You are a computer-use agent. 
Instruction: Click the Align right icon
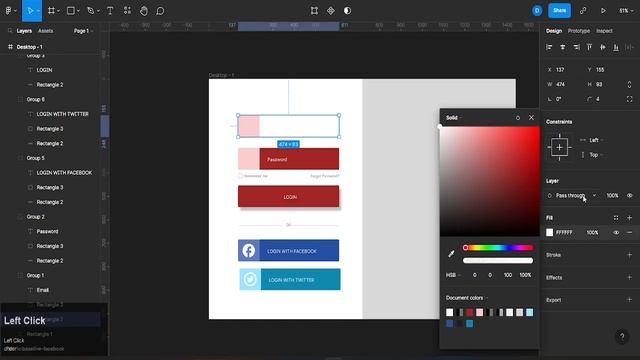point(576,47)
